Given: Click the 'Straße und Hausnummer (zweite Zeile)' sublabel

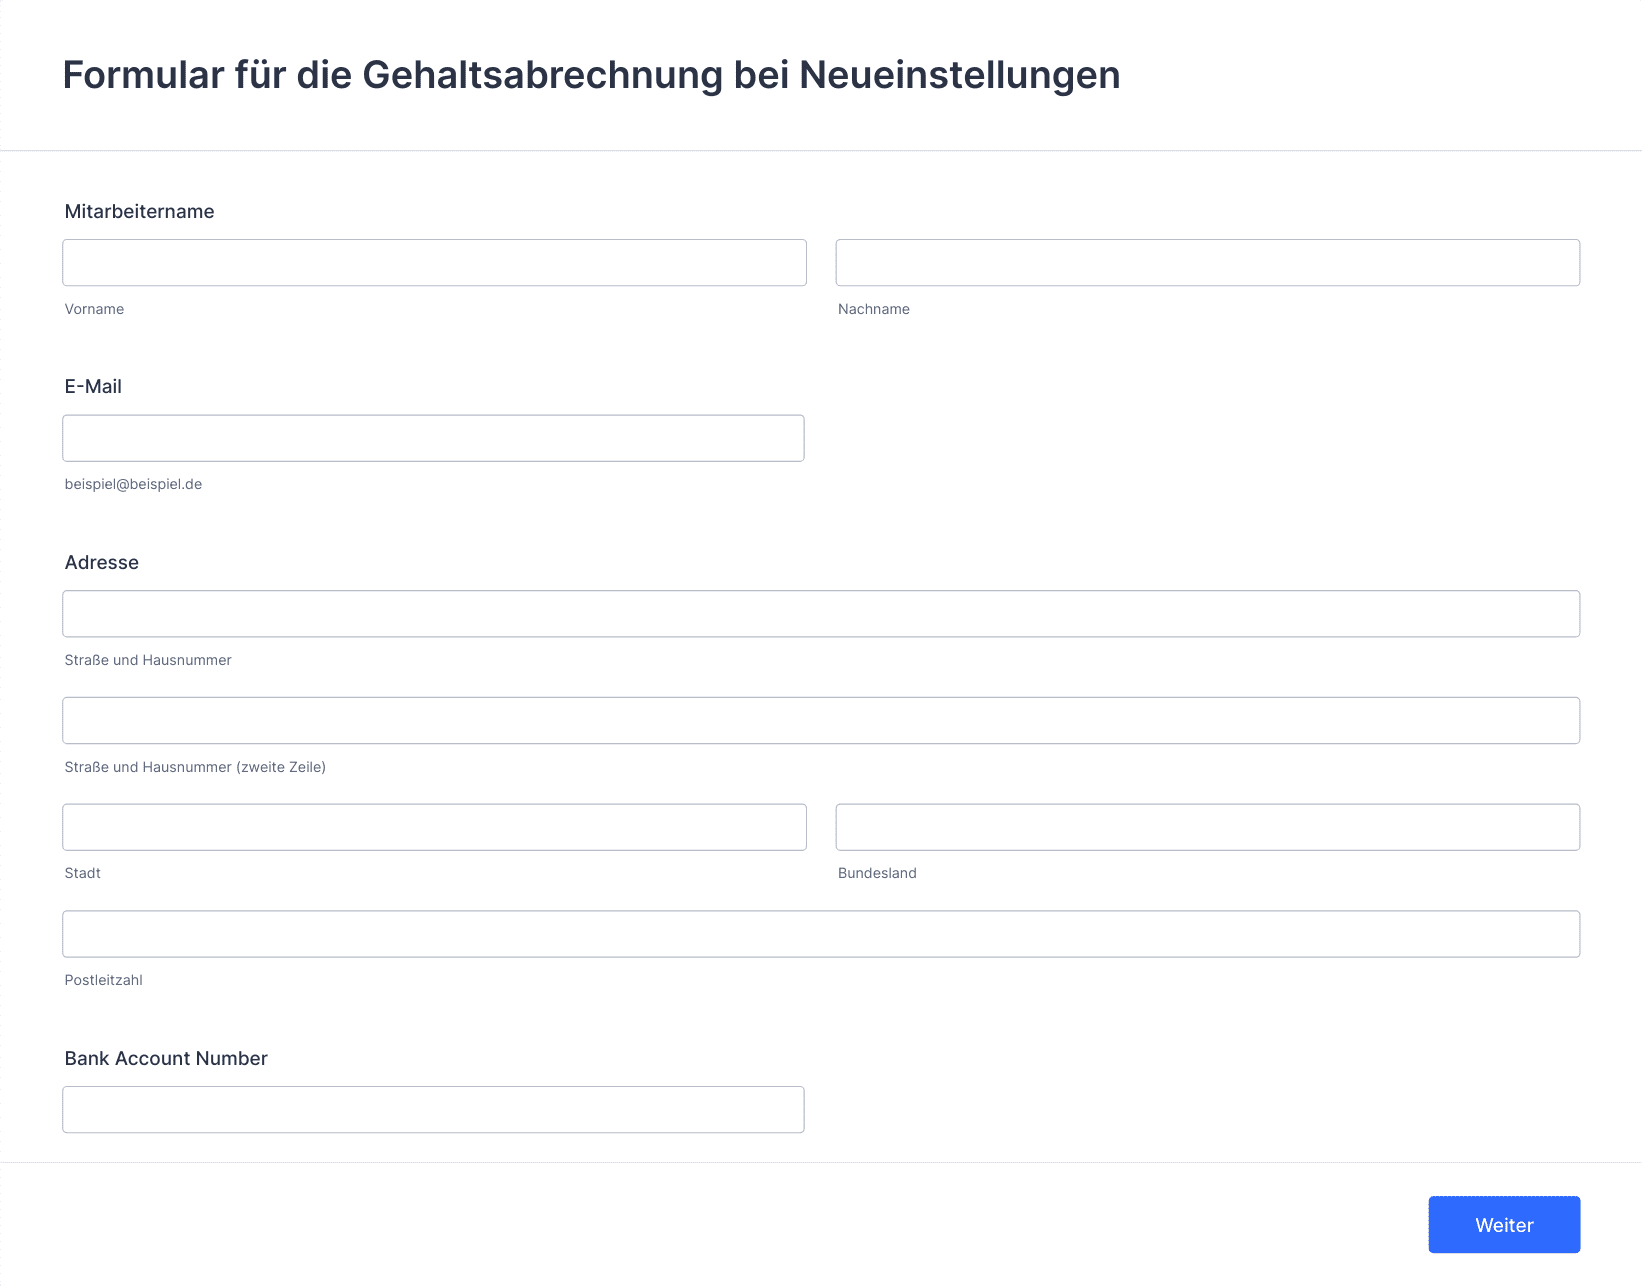Looking at the screenshot, I should (195, 767).
